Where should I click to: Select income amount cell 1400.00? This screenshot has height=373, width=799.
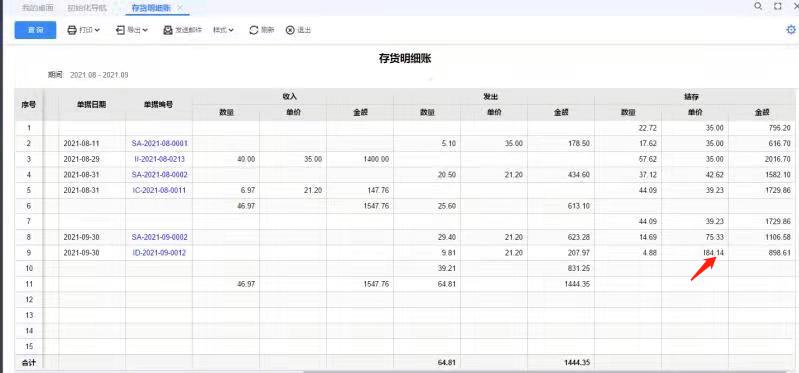tap(360, 159)
